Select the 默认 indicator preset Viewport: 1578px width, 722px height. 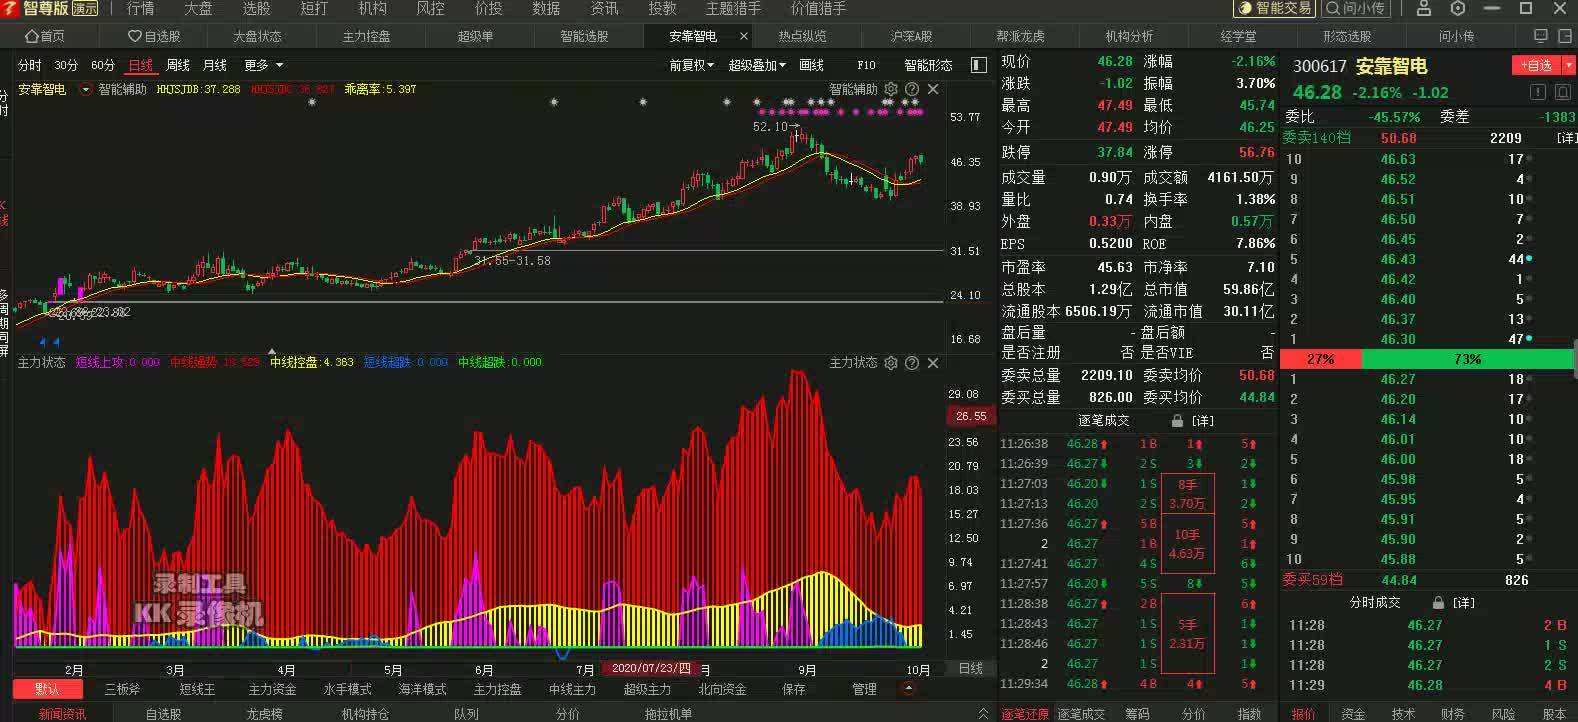point(47,689)
